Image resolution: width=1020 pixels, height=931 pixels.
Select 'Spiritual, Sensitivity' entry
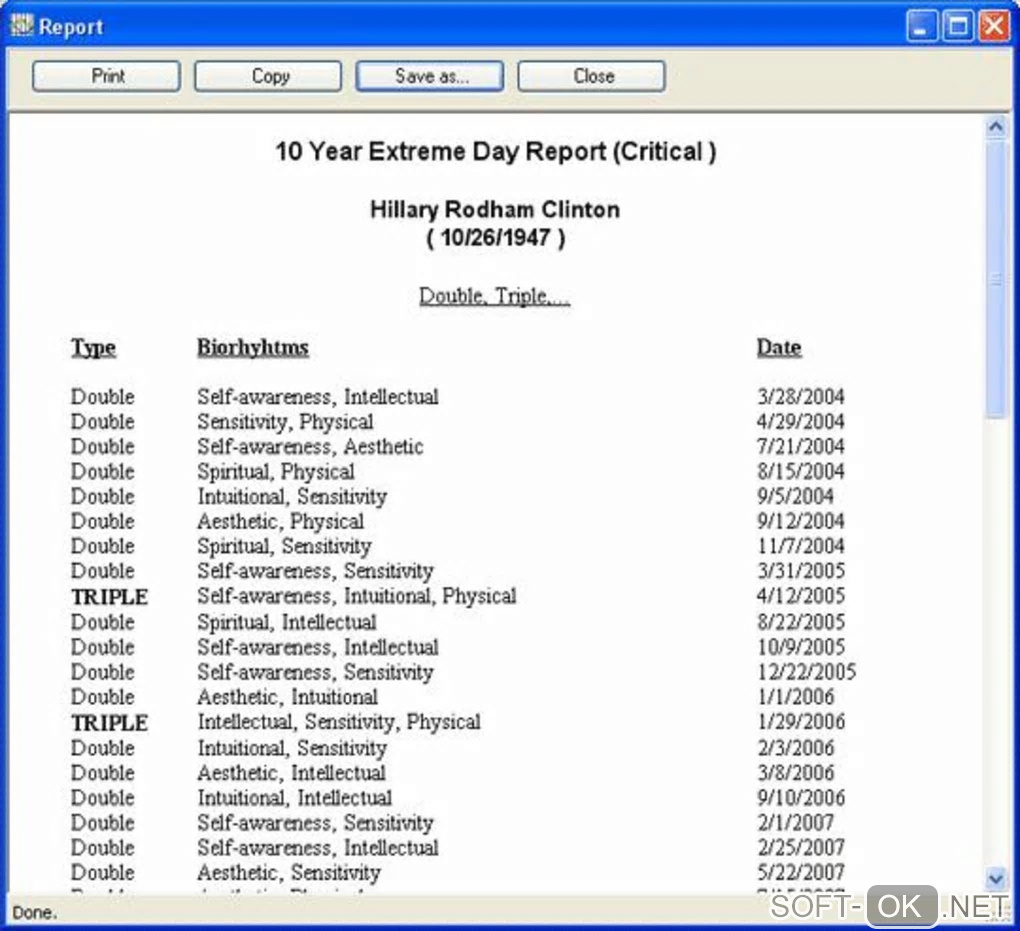click(x=284, y=546)
